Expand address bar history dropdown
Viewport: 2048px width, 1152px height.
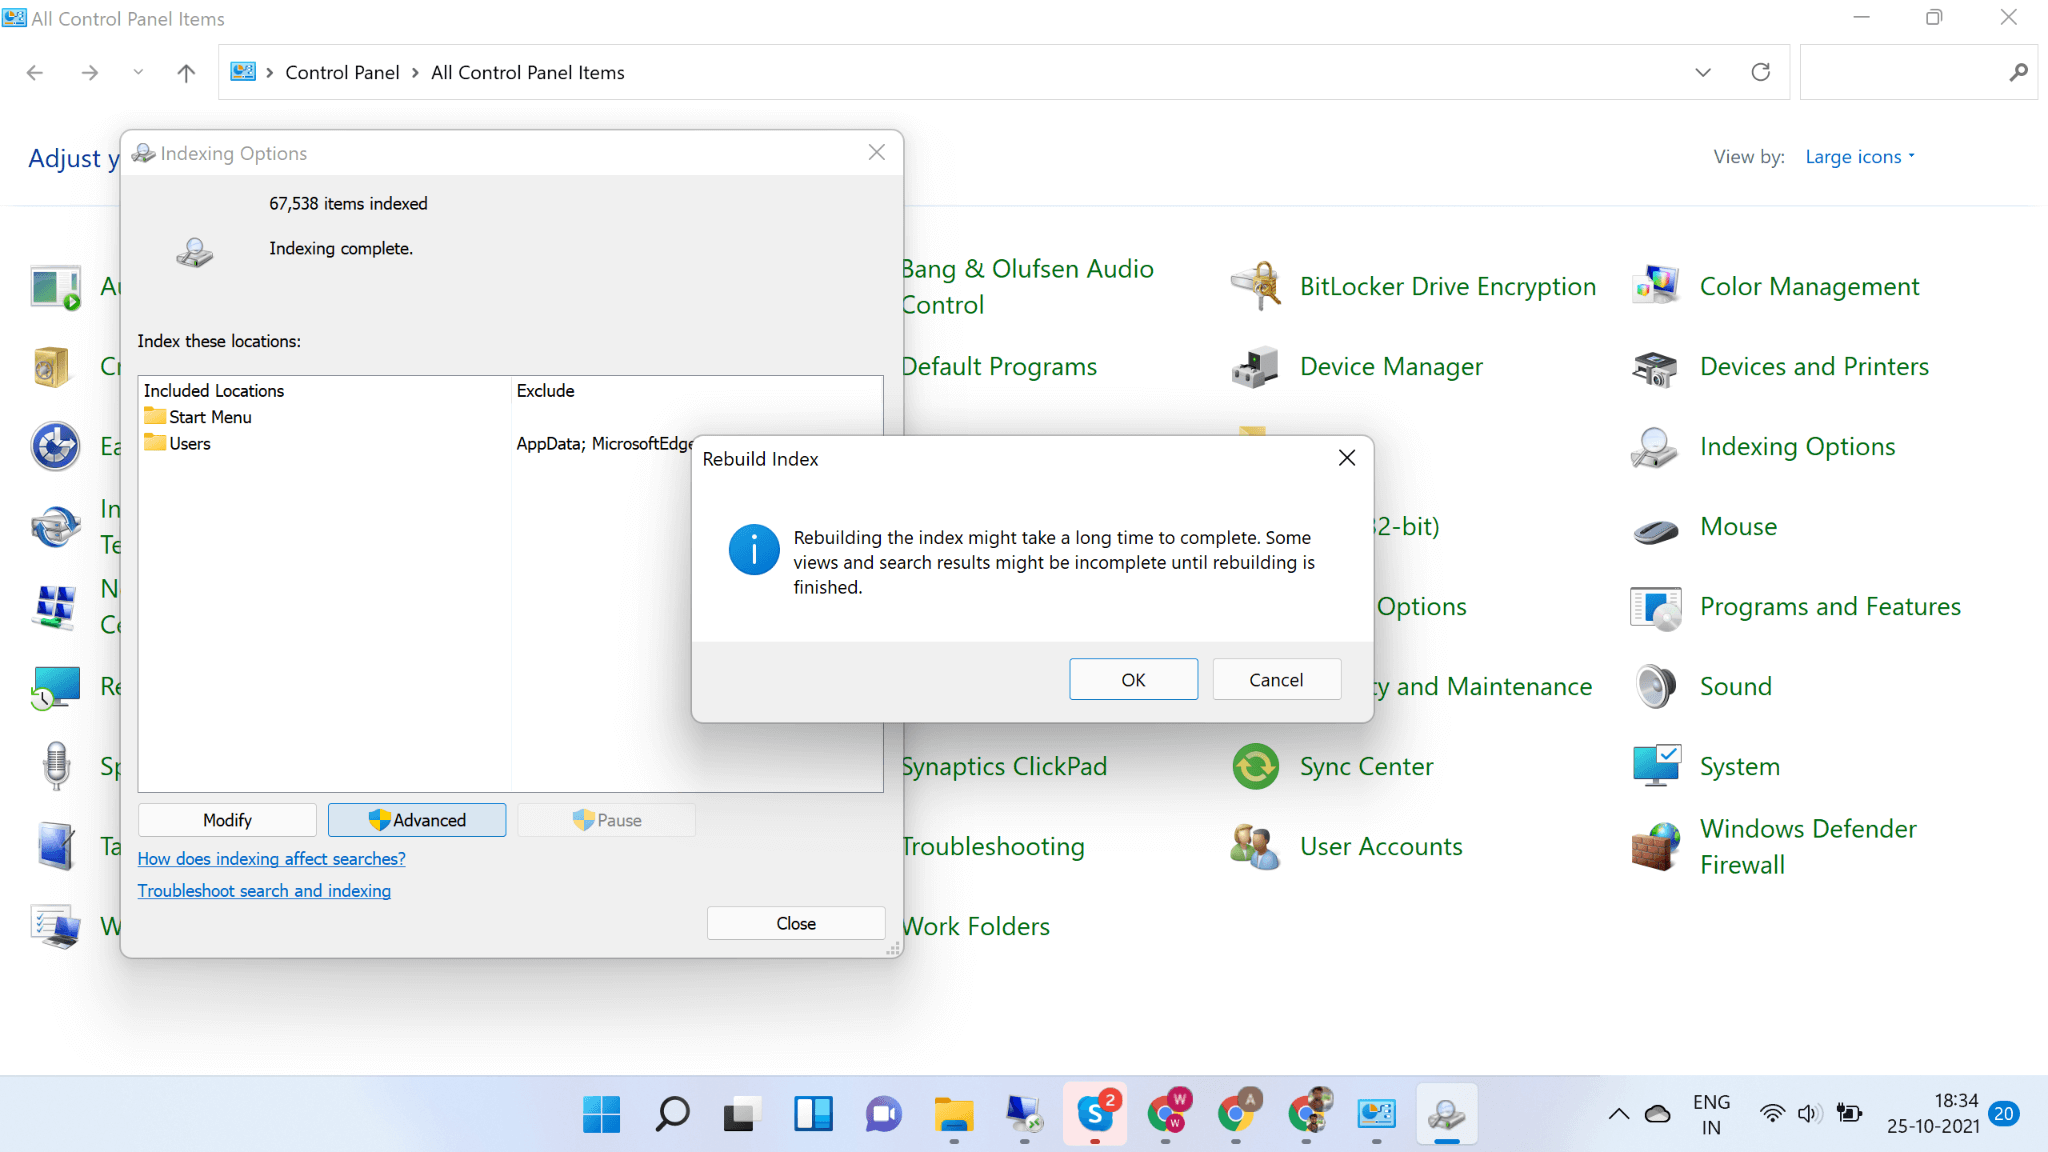[x=1703, y=72]
